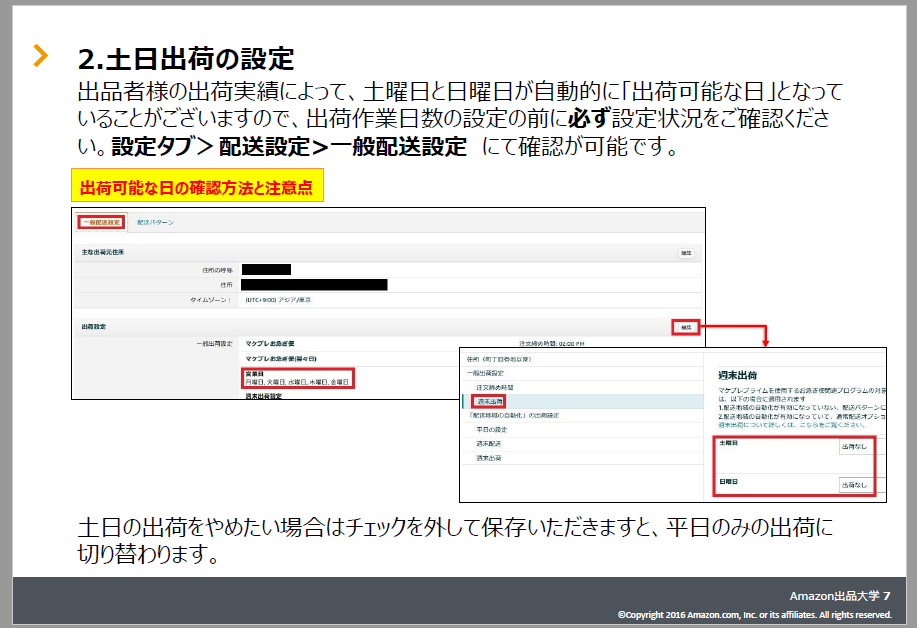Viewport: 917px width, 628px height.
Task: Click the highlighted 営業日 weekday list
Action: [299, 381]
